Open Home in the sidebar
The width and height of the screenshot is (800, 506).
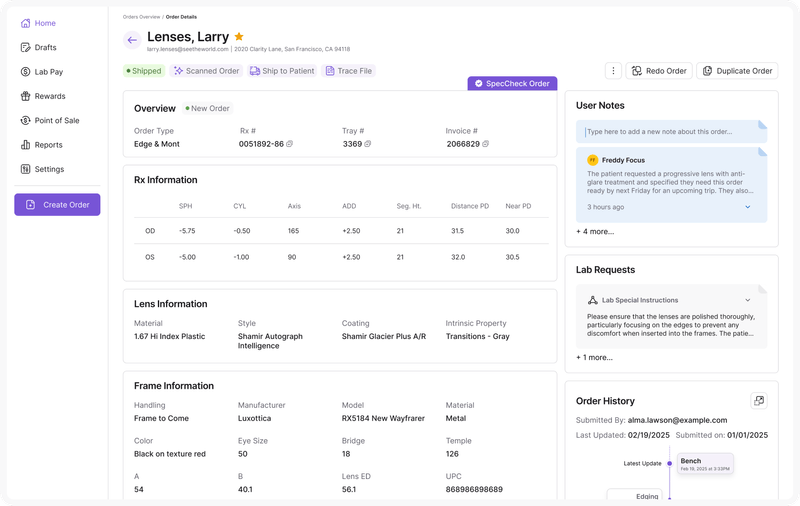(38, 23)
